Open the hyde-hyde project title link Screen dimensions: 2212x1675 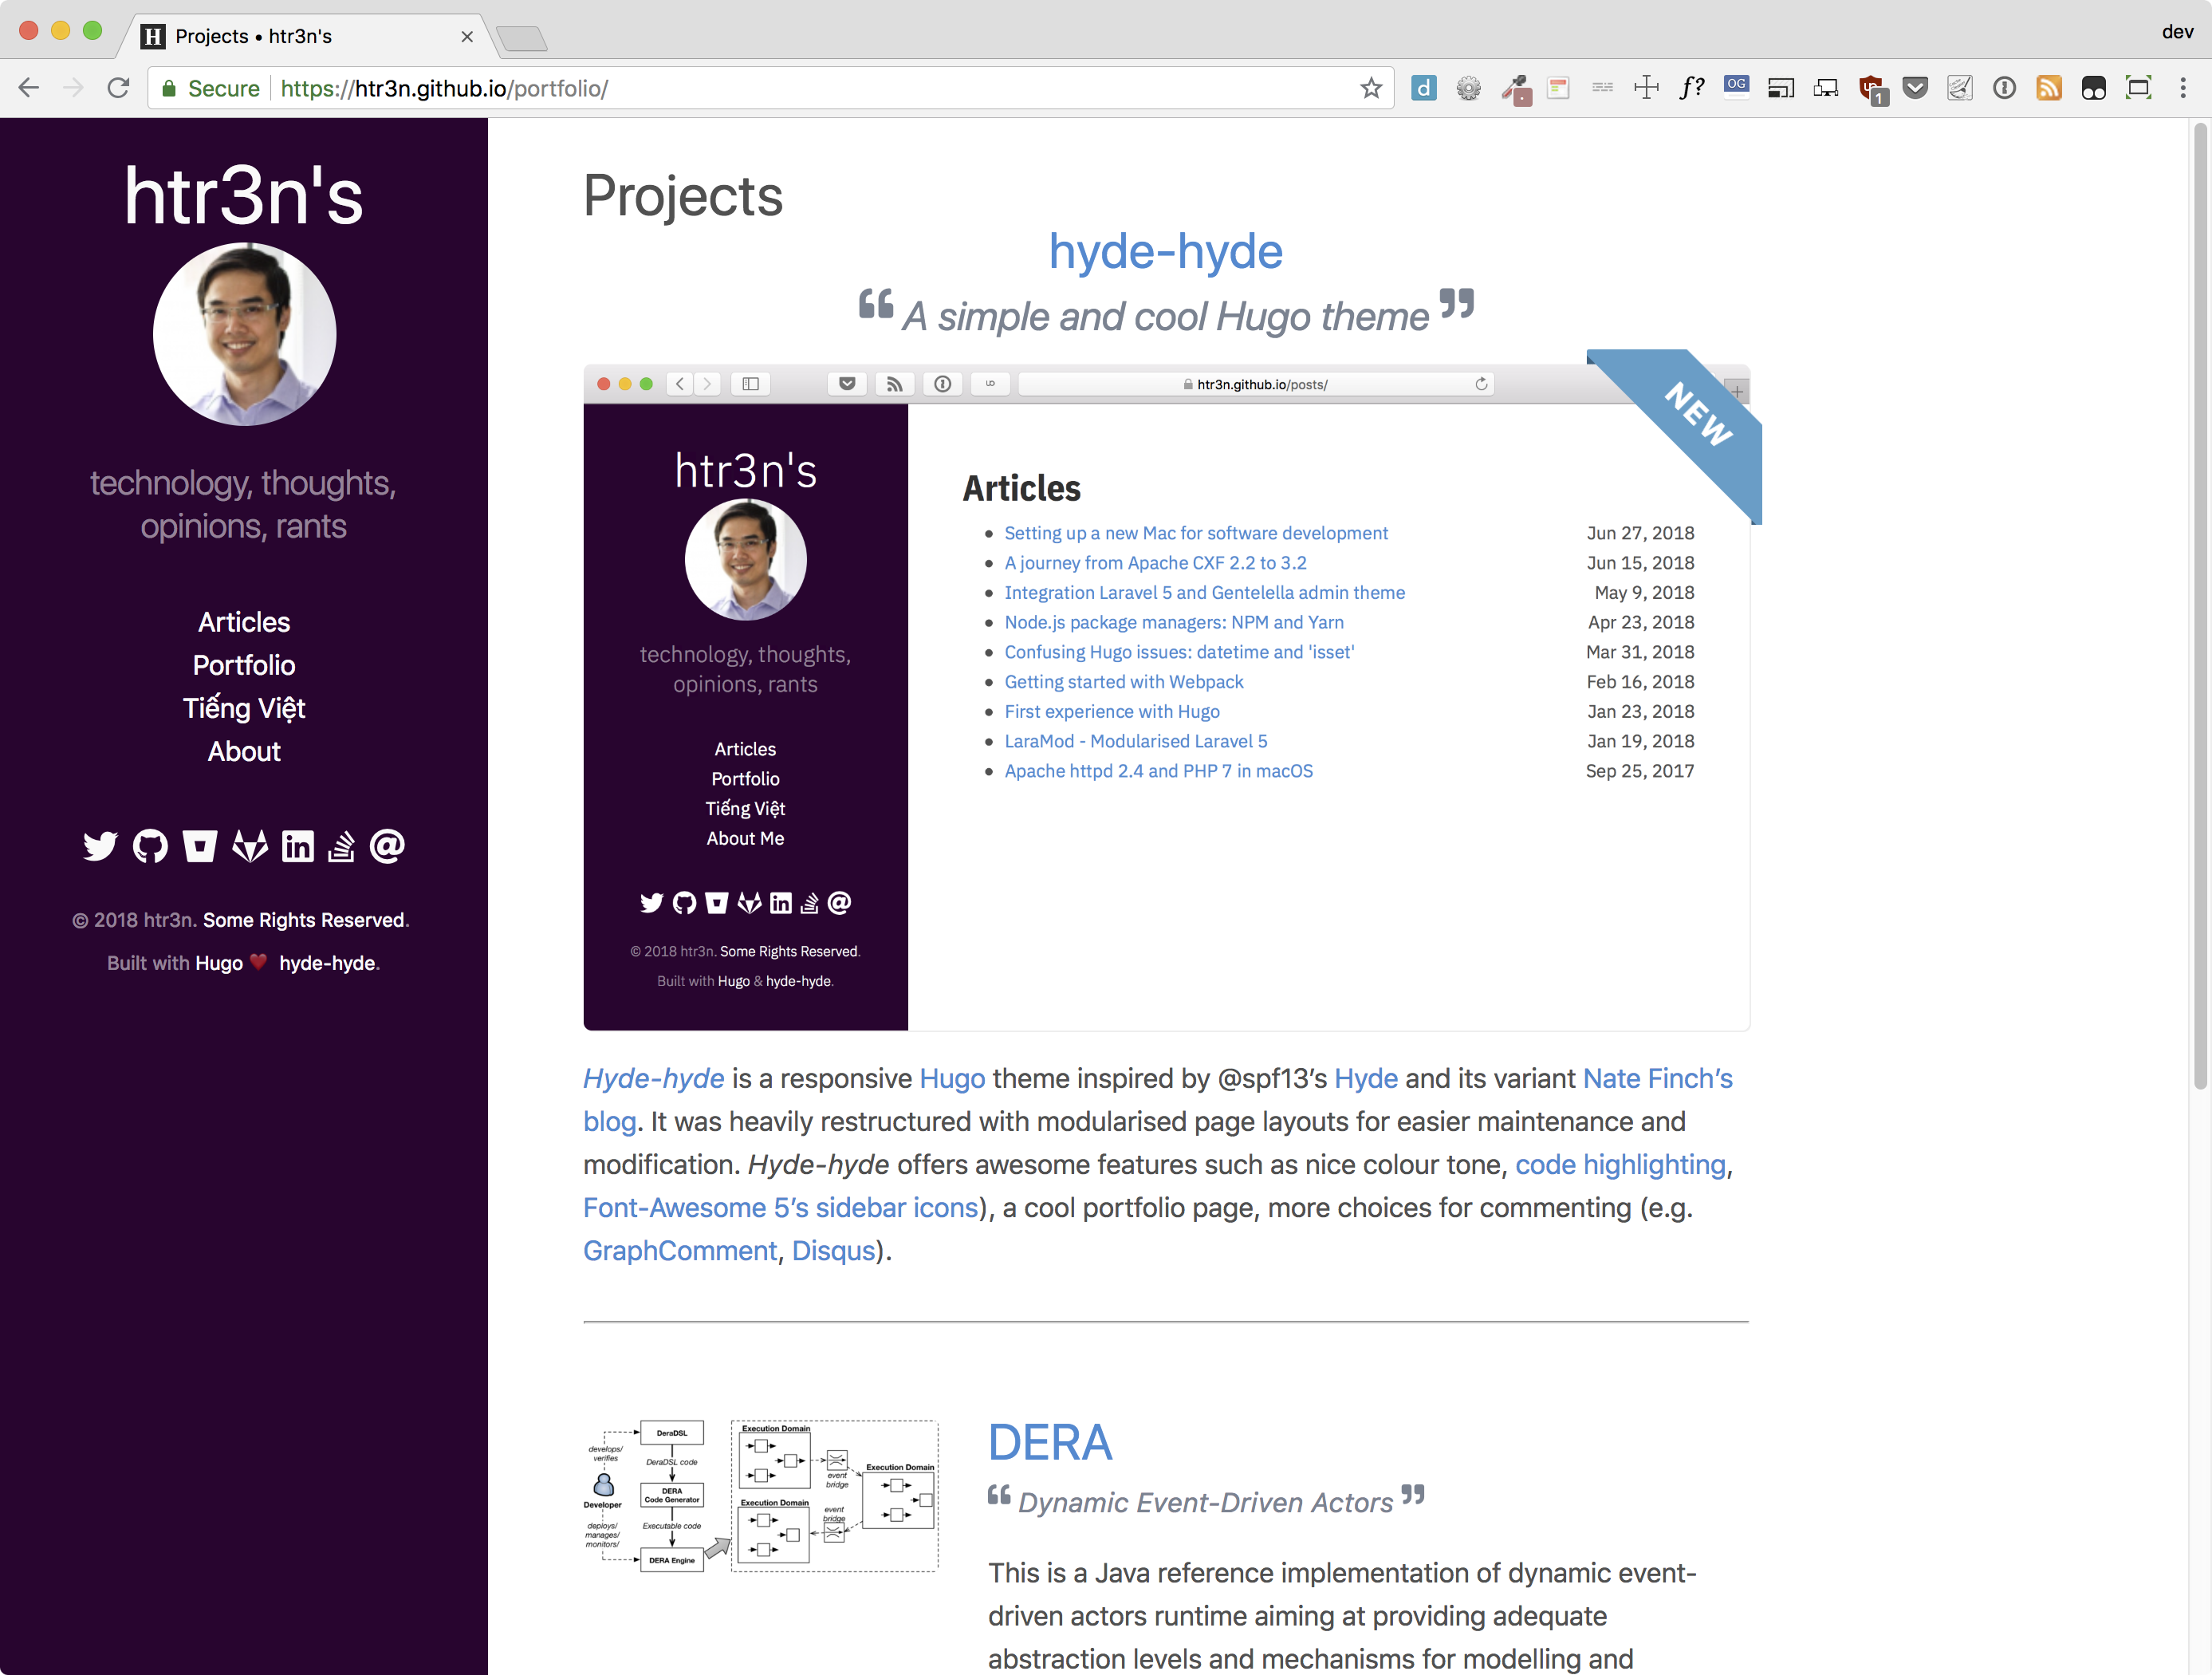pos(1166,251)
